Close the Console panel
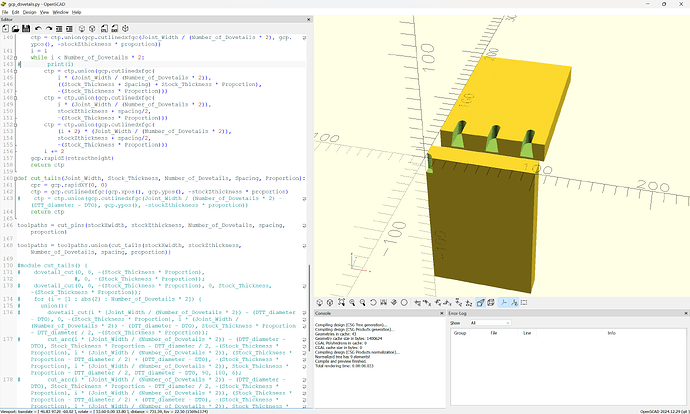Image resolution: width=690 pixels, height=414 pixels. [442, 313]
